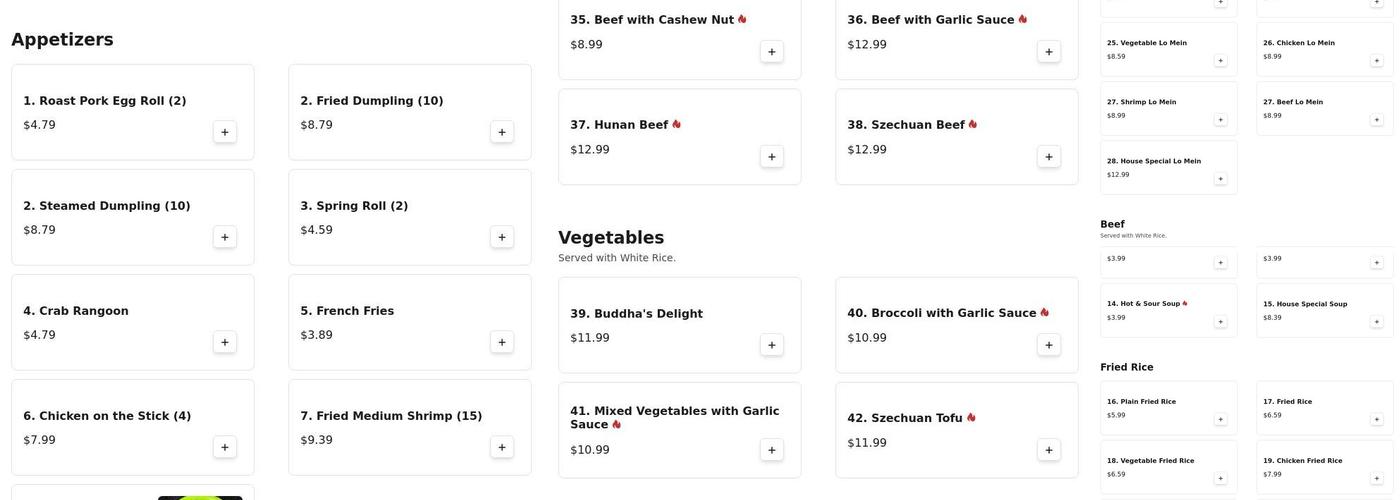Add House Special Lo Mein with plus icon

pyautogui.click(x=1220, y=179)
